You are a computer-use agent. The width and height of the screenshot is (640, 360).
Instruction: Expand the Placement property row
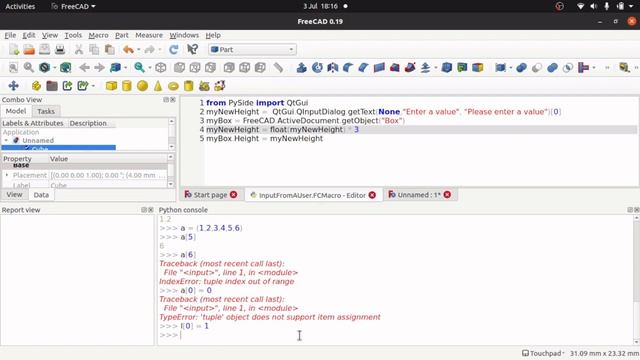[x=7, y=175]
